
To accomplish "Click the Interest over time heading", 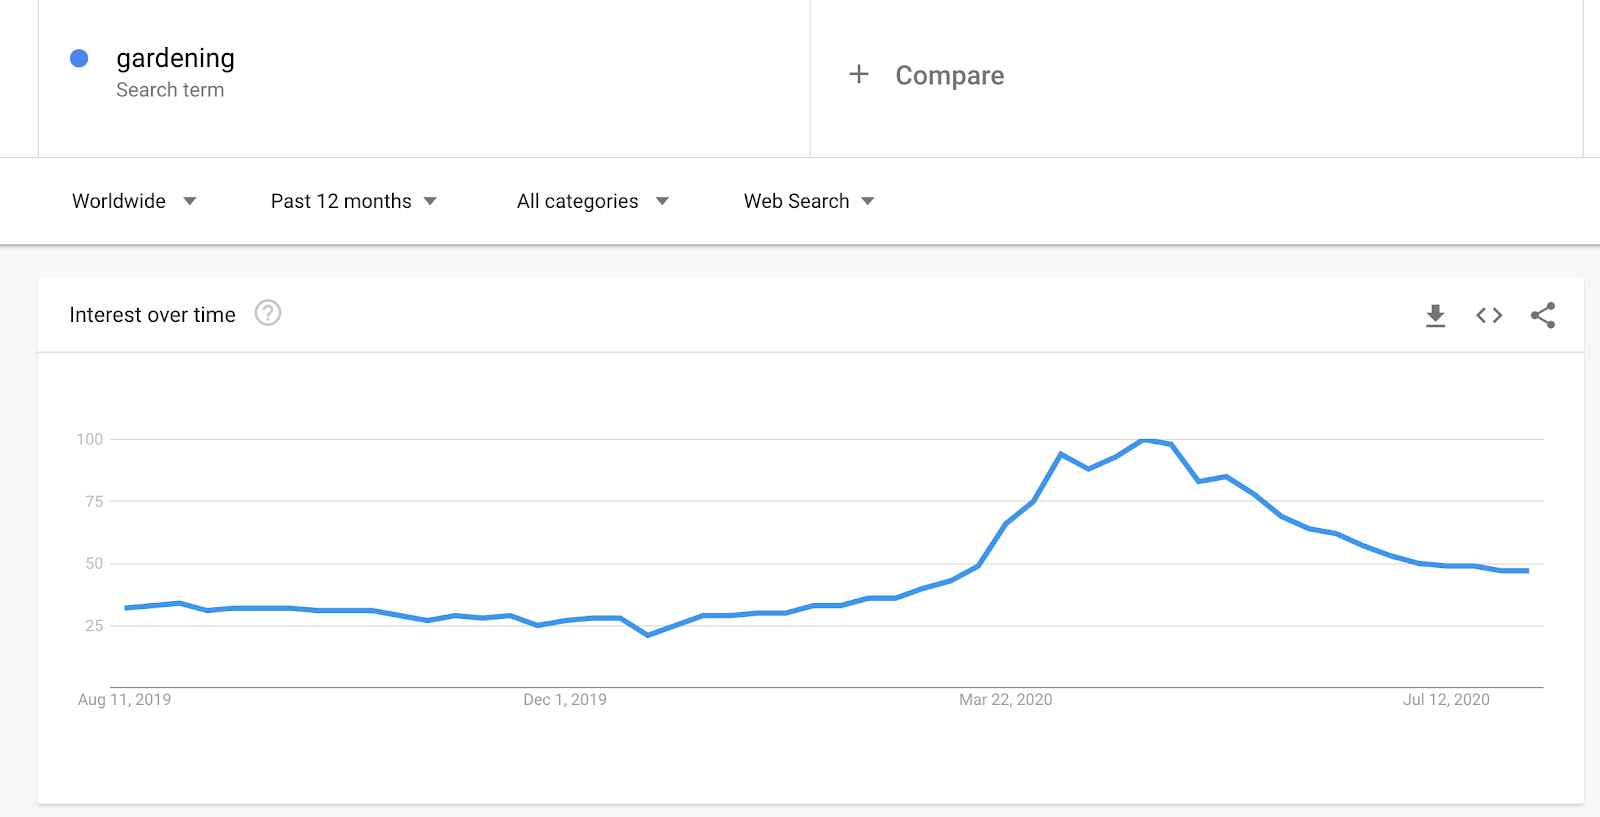I will [x=152, y=314].
